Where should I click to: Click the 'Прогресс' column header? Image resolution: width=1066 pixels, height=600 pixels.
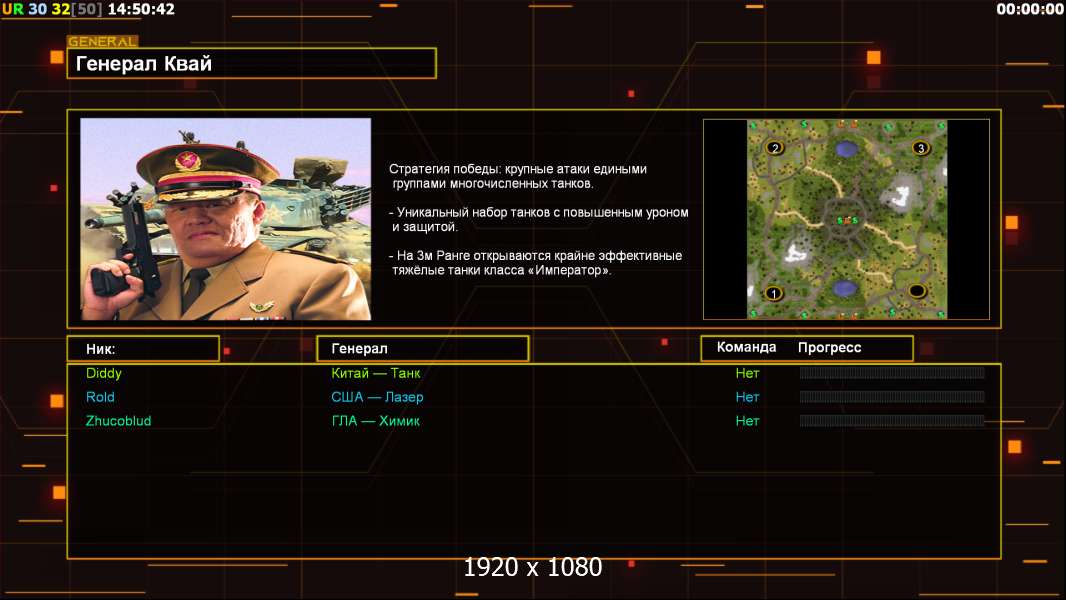pyautogui.click(x=829, y=348)
